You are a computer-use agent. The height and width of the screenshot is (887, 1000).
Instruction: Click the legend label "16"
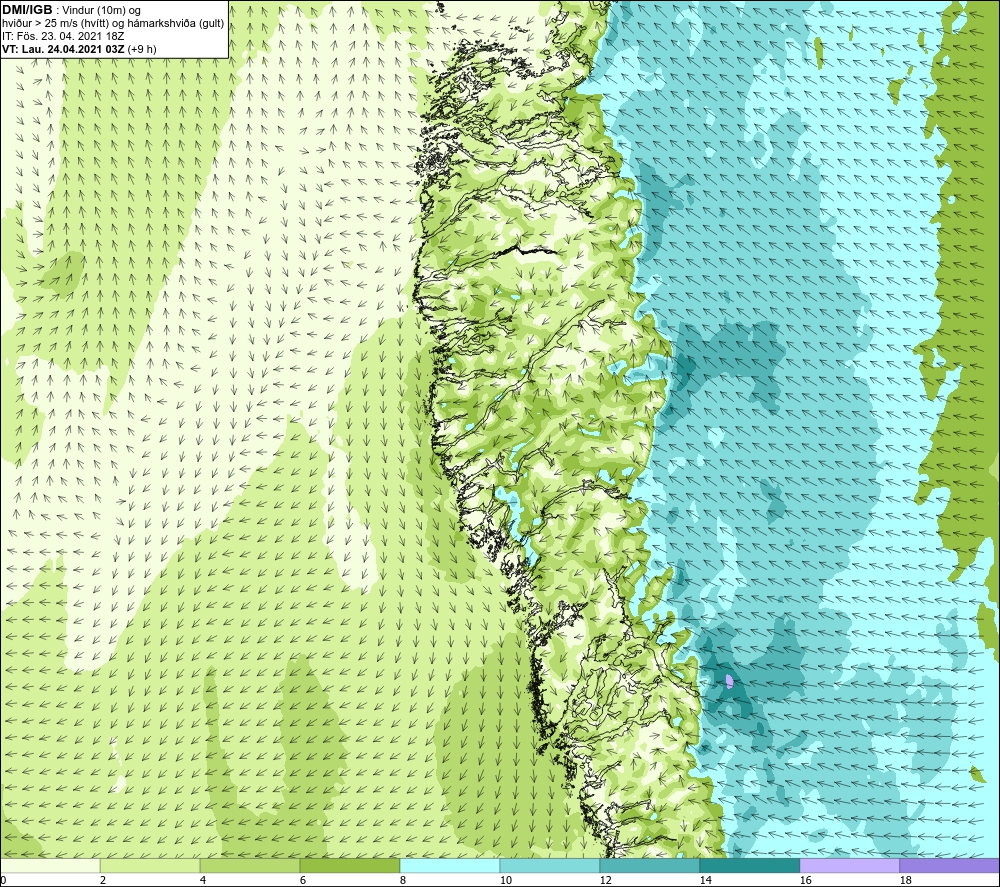point(805,881)
